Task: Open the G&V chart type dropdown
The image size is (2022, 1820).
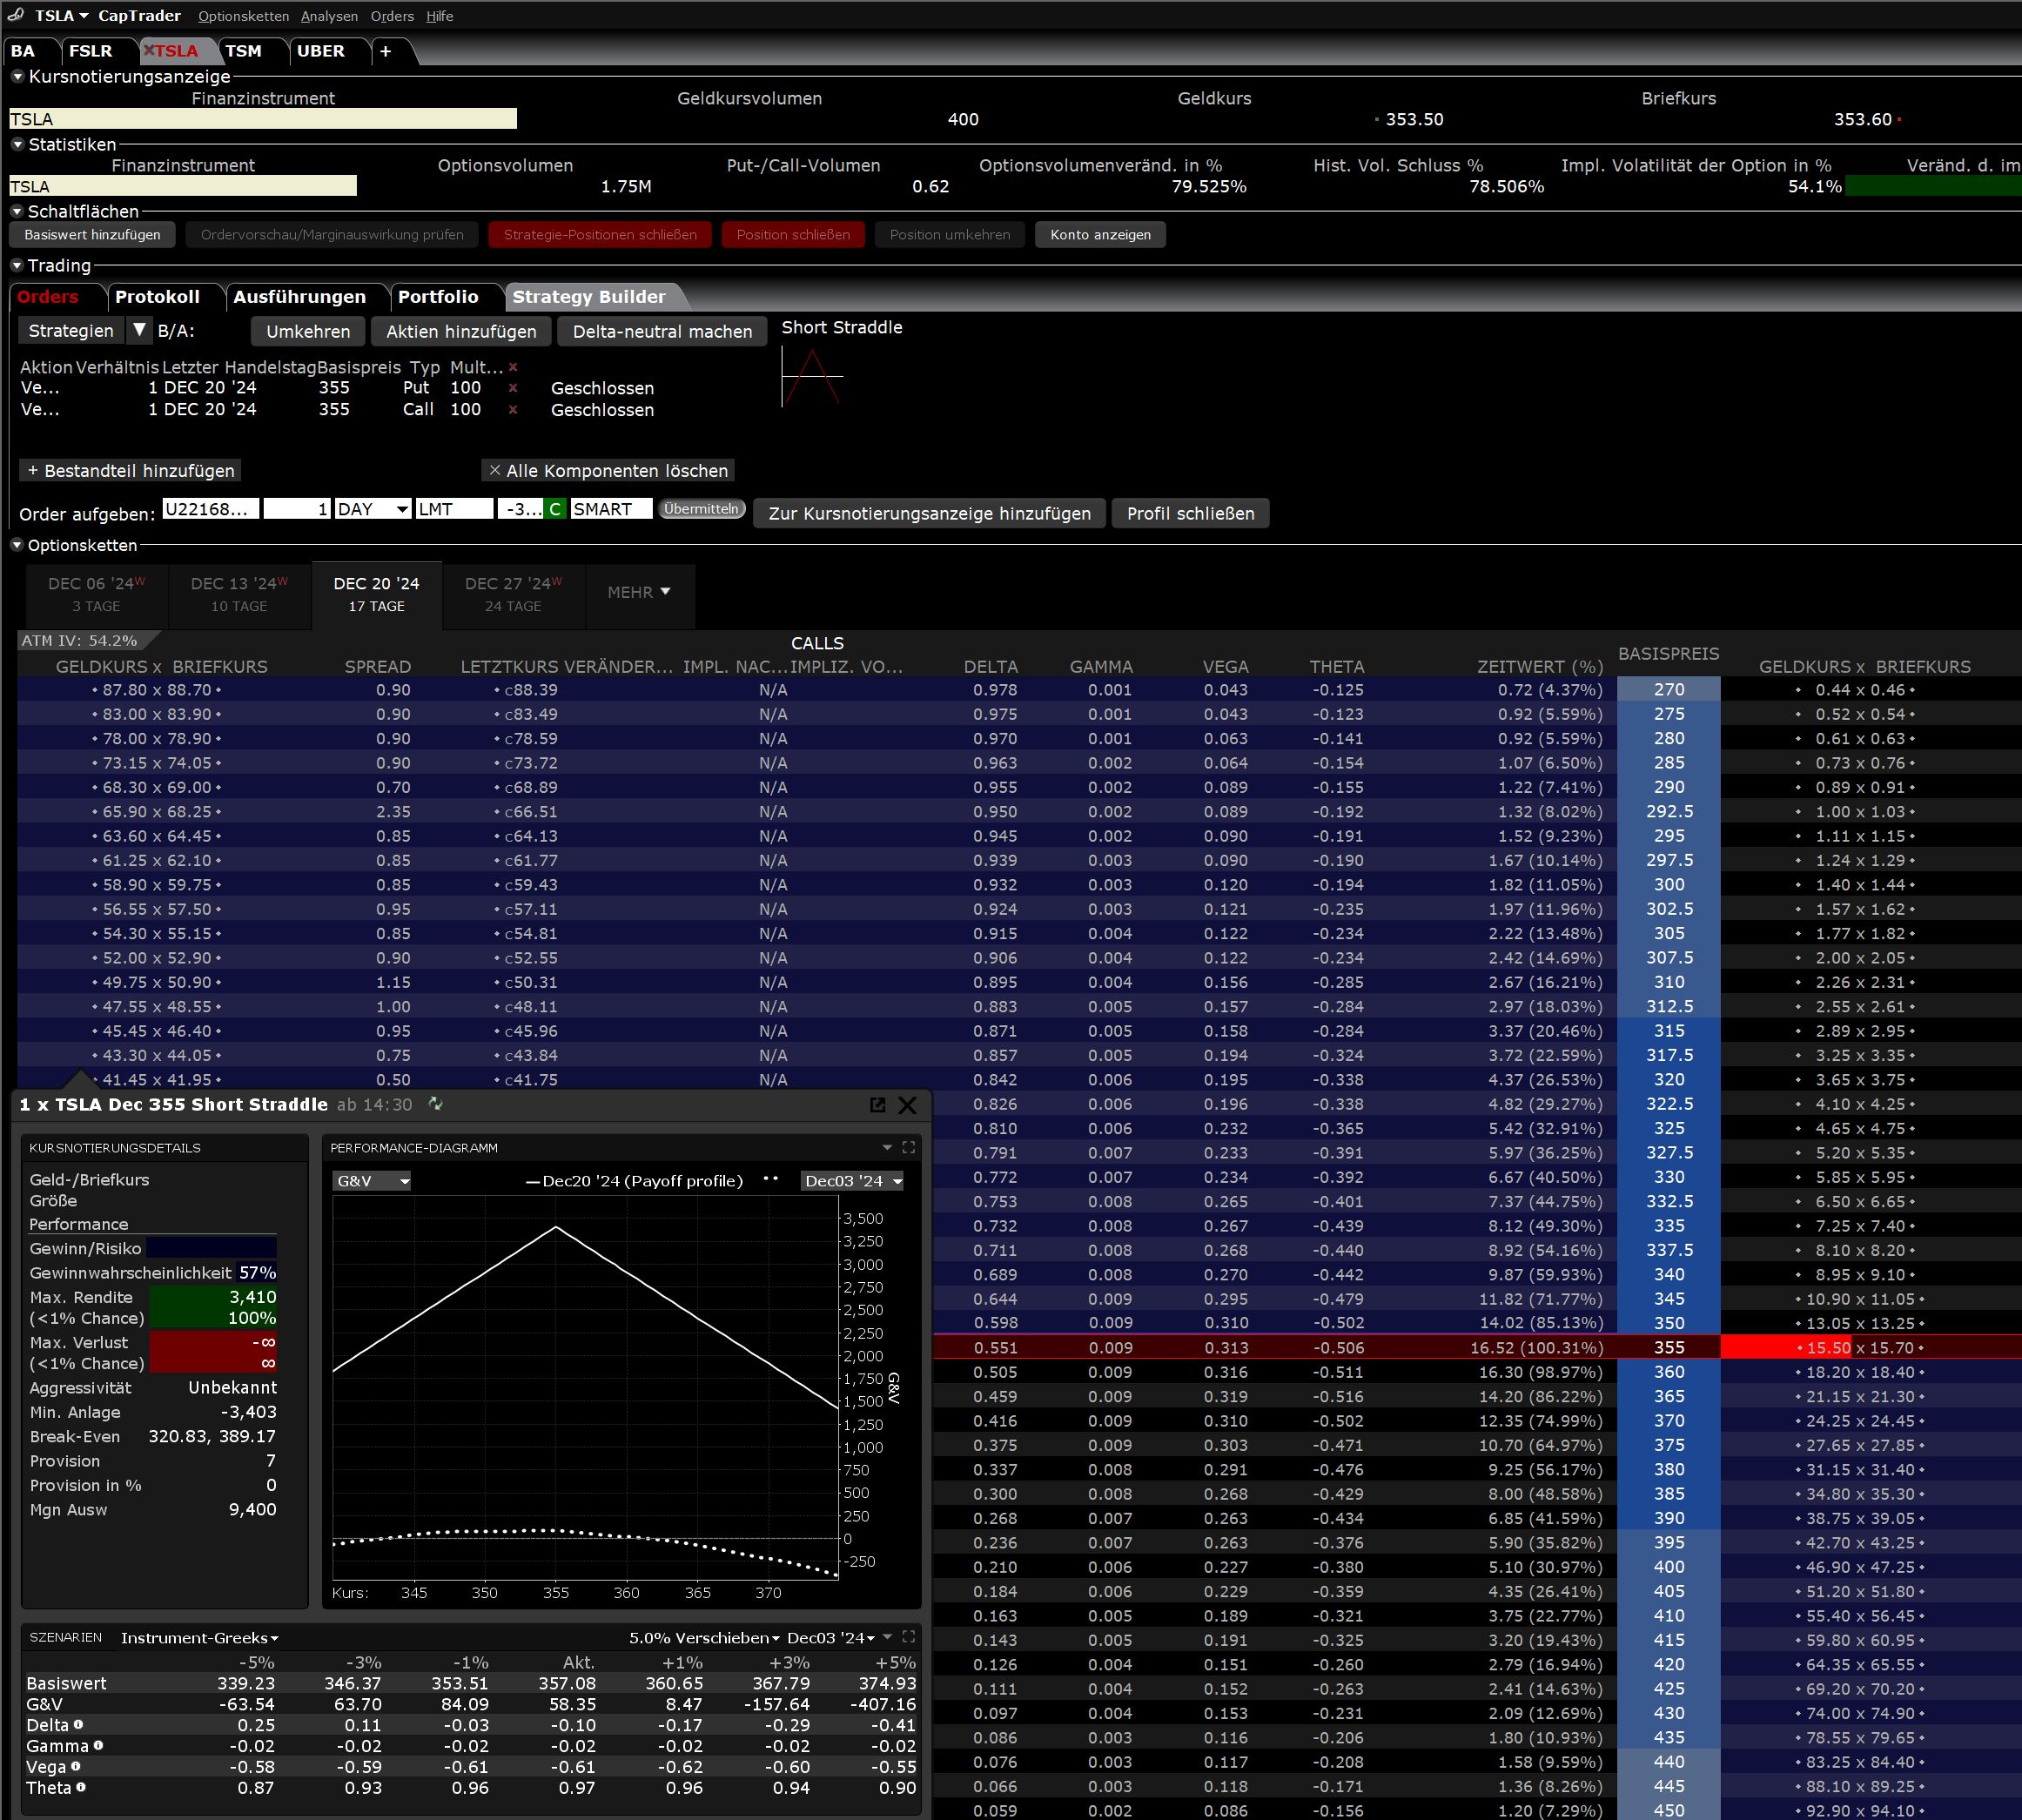Action: [x=372, y=1181]
